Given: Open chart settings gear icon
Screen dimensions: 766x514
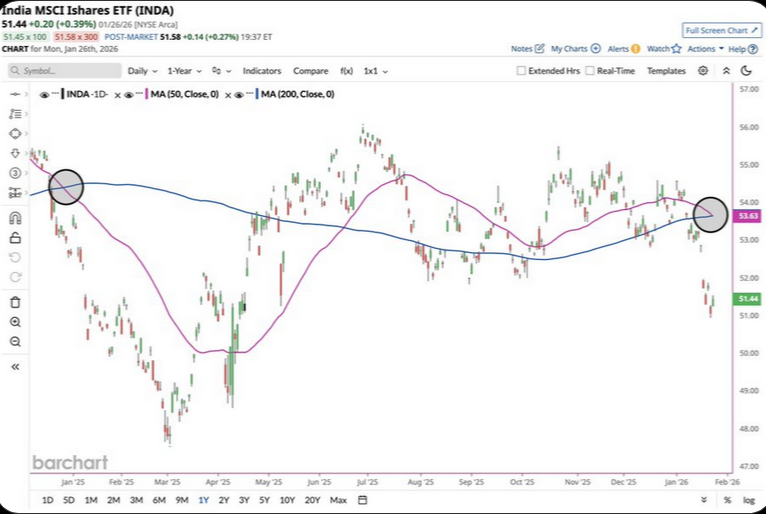Looking at the screenshot, I should (703, 71).
